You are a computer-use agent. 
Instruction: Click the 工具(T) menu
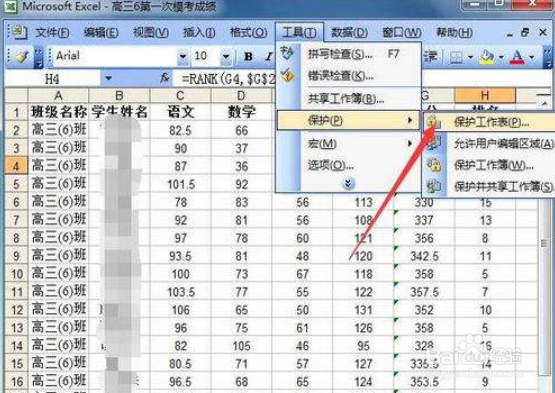(x=299, y=33)
